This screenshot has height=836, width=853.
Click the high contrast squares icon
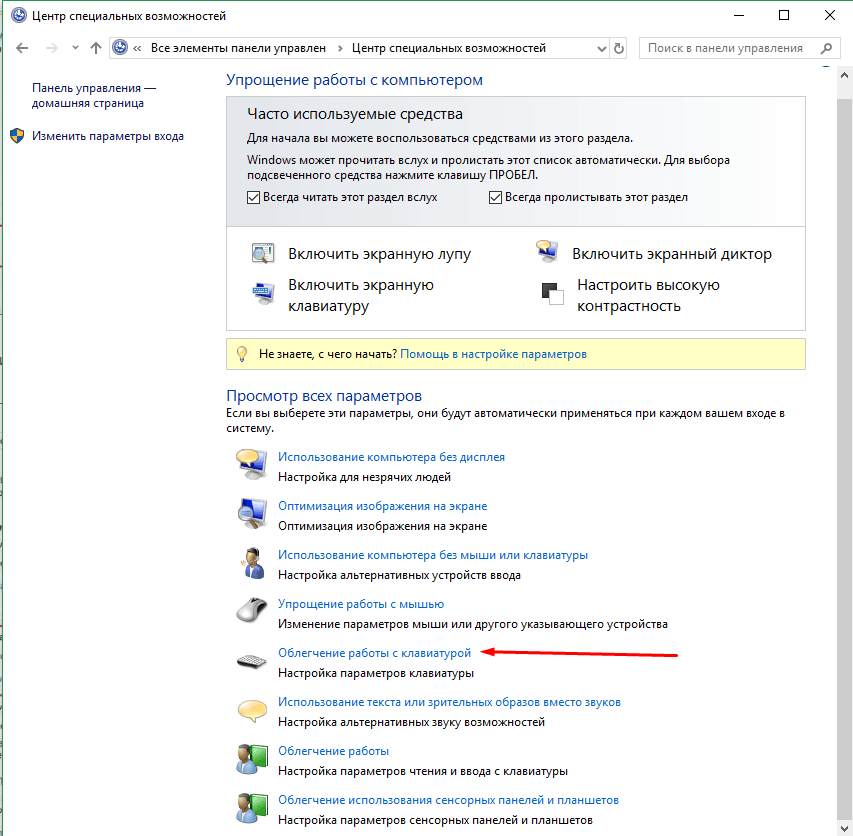[553, 294]
